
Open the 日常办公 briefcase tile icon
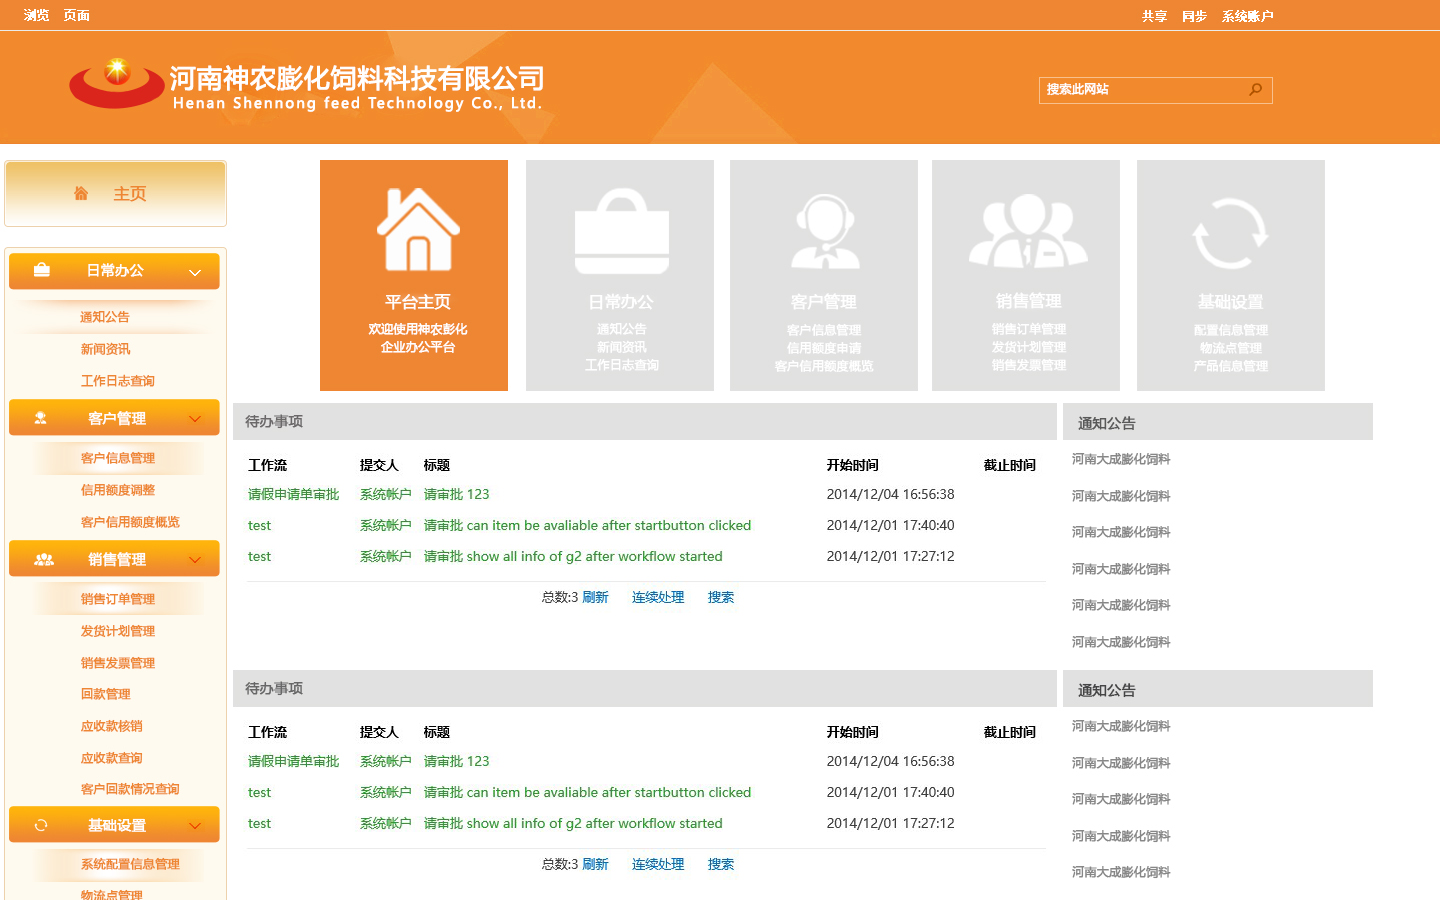(x=621, y=232)
